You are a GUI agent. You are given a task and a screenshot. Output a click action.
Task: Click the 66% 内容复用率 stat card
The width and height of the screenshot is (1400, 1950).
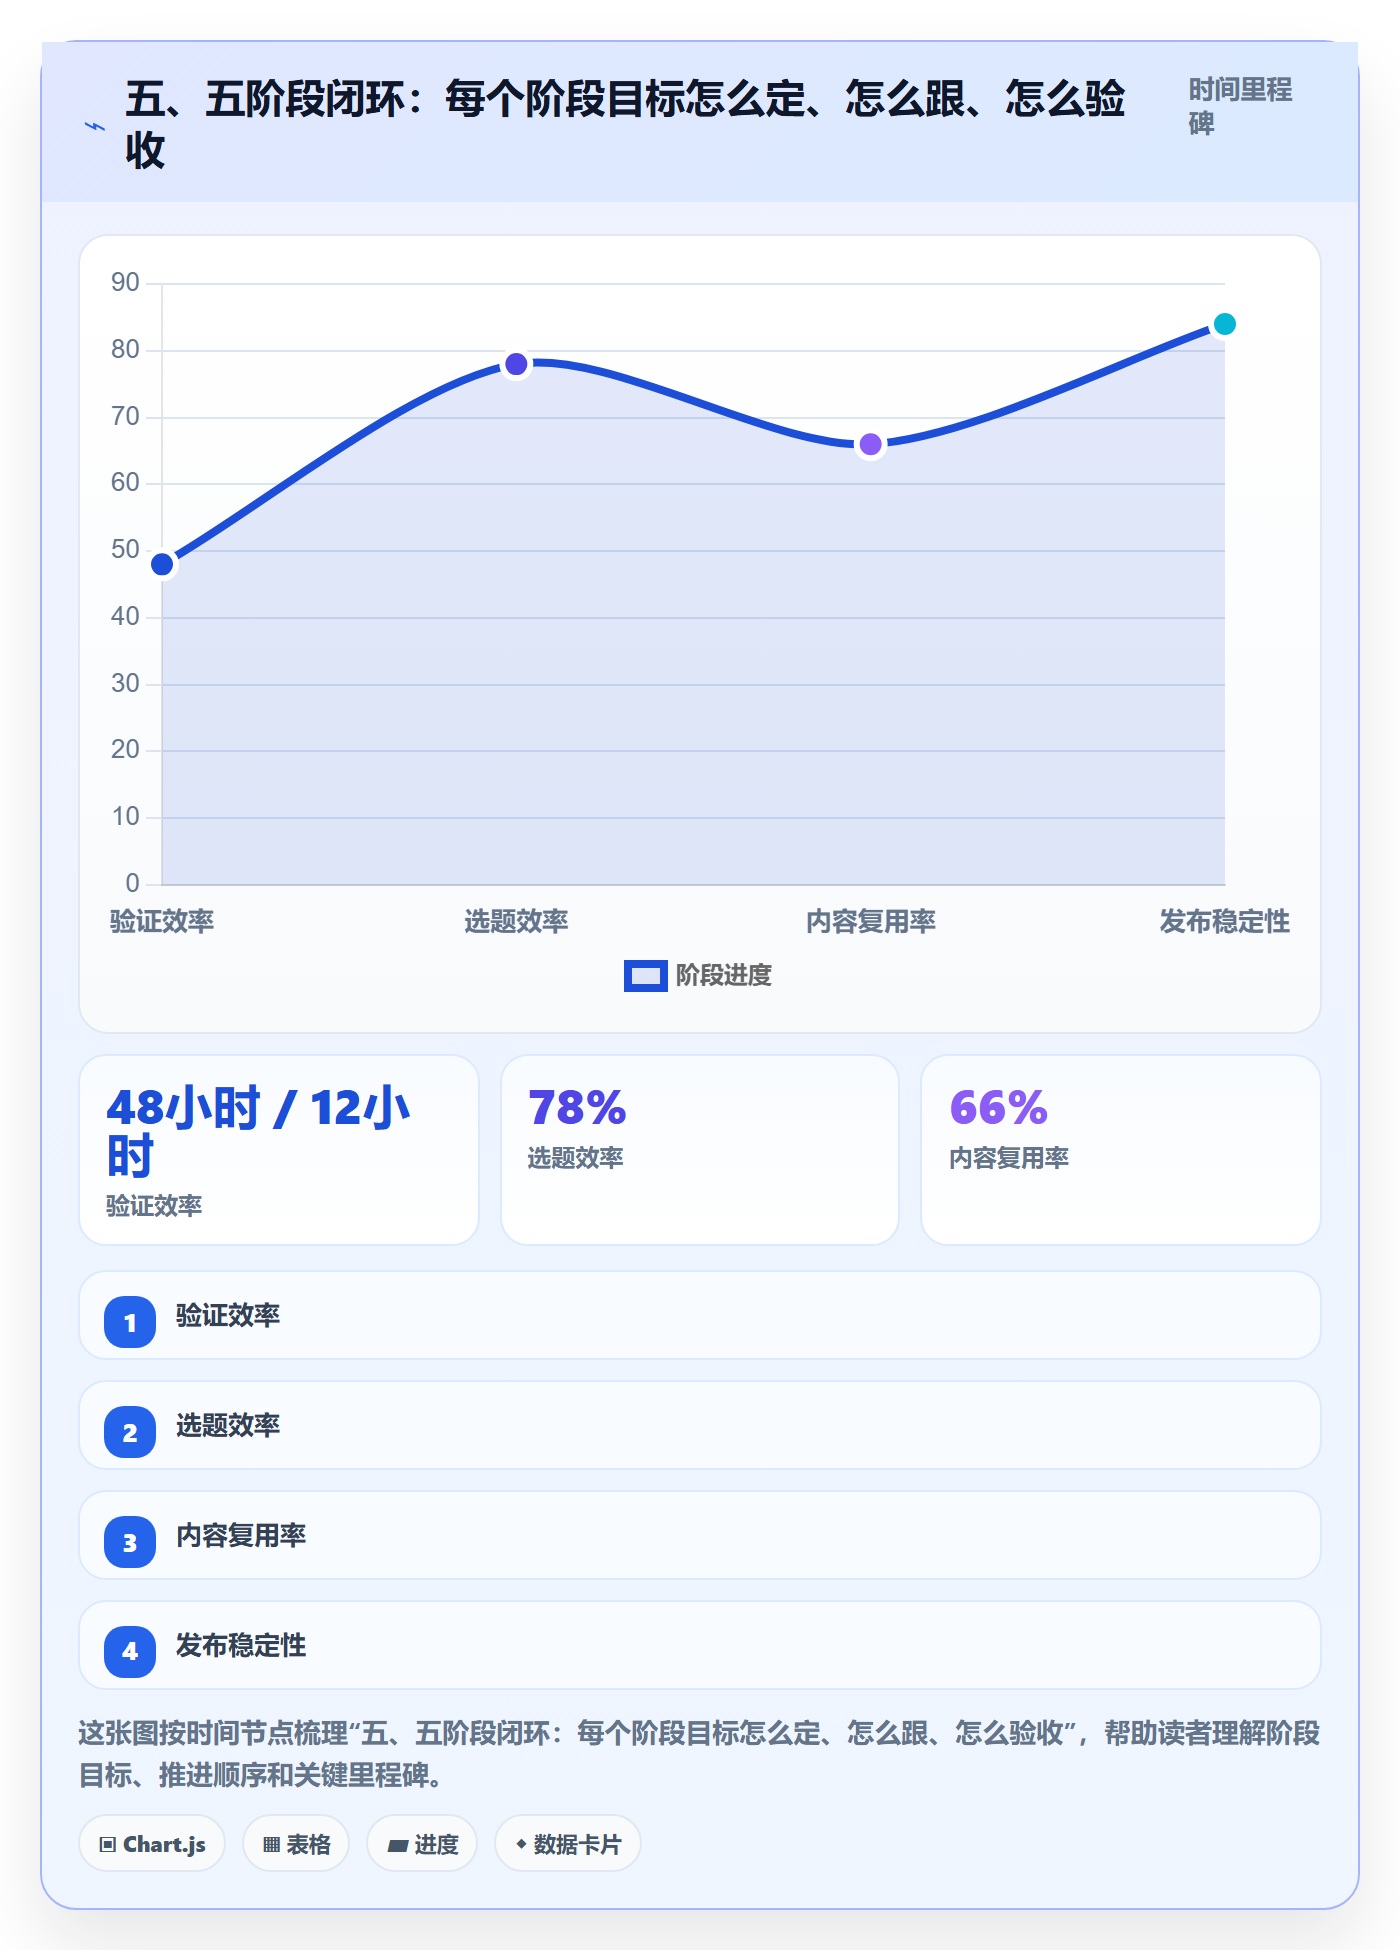pyautogui.click(x=1121, y=1150)
